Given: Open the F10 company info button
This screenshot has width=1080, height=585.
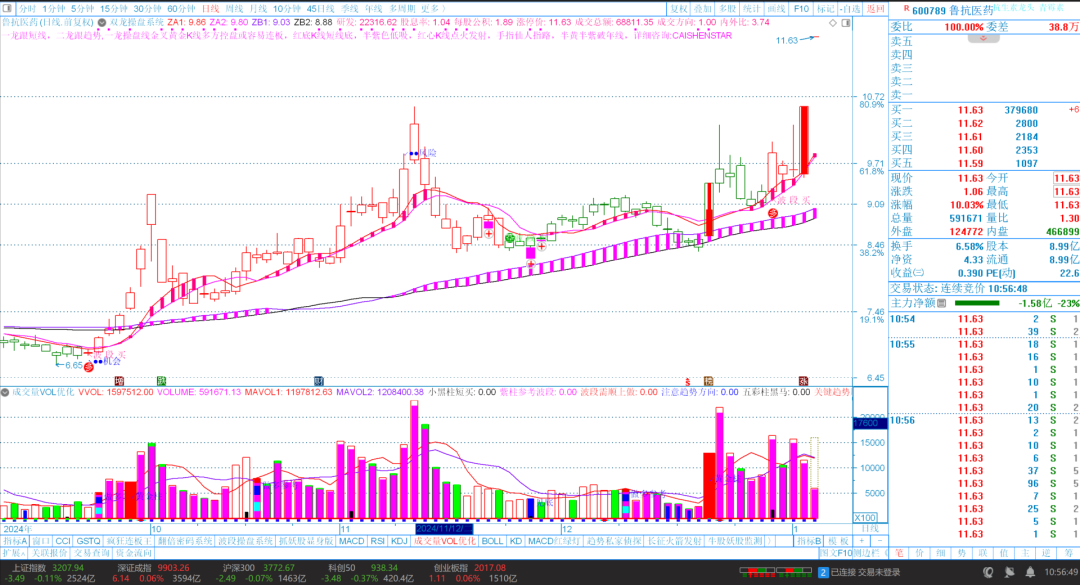Looking at the screenshot, I should (x=802, y=9).
